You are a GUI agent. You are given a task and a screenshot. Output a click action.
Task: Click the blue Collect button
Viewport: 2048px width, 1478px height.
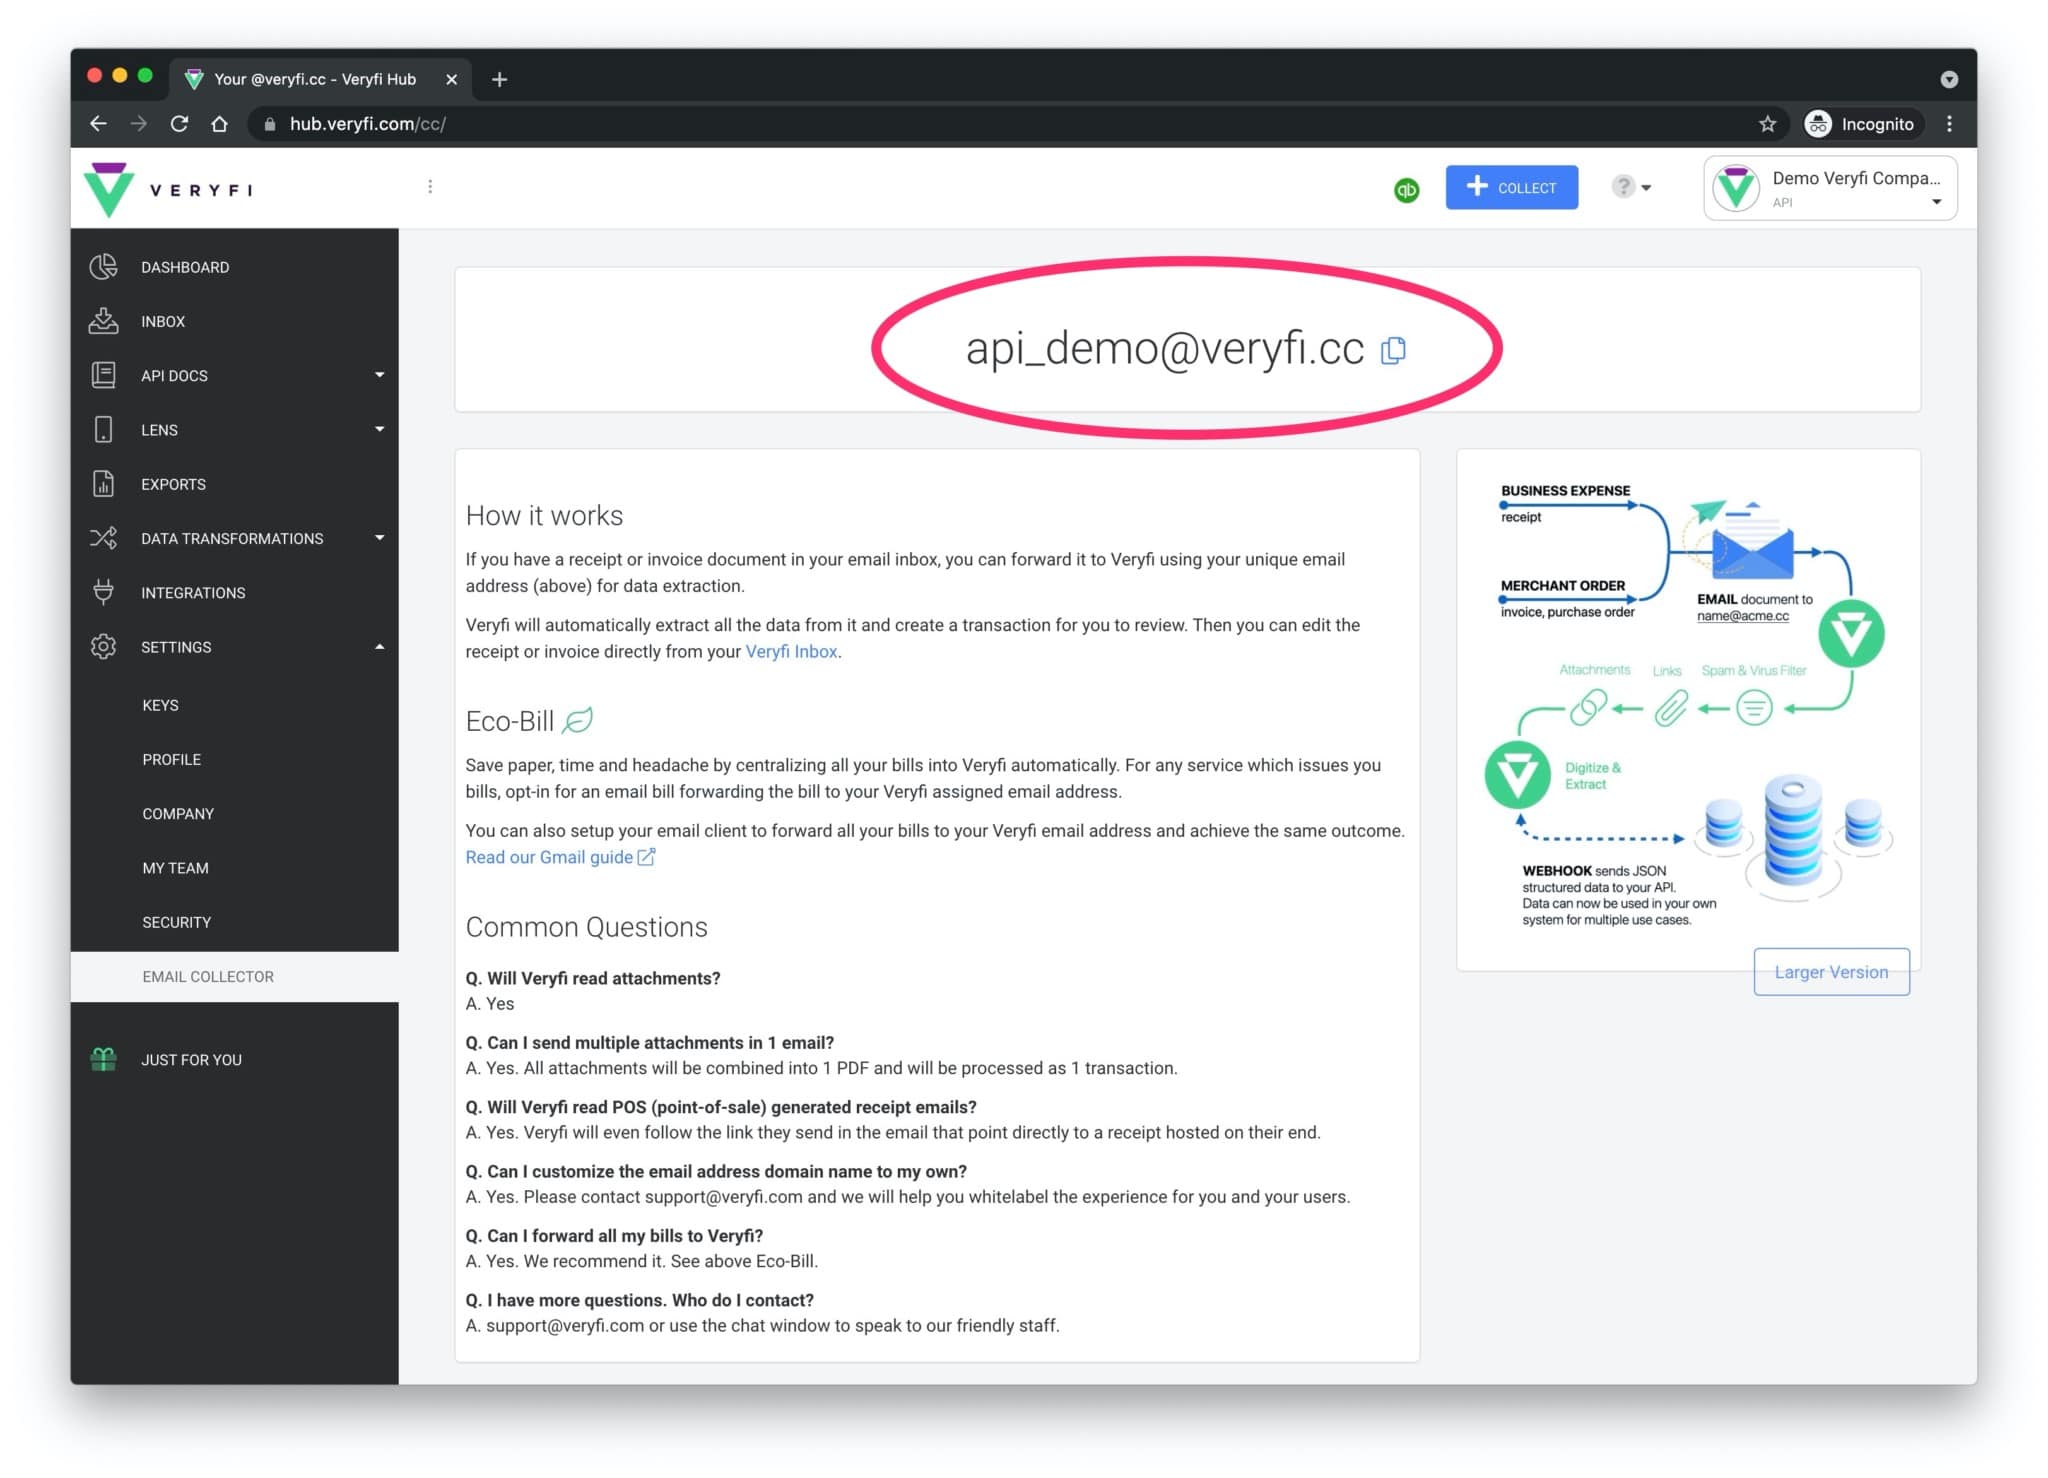[x=1511, y=187]
